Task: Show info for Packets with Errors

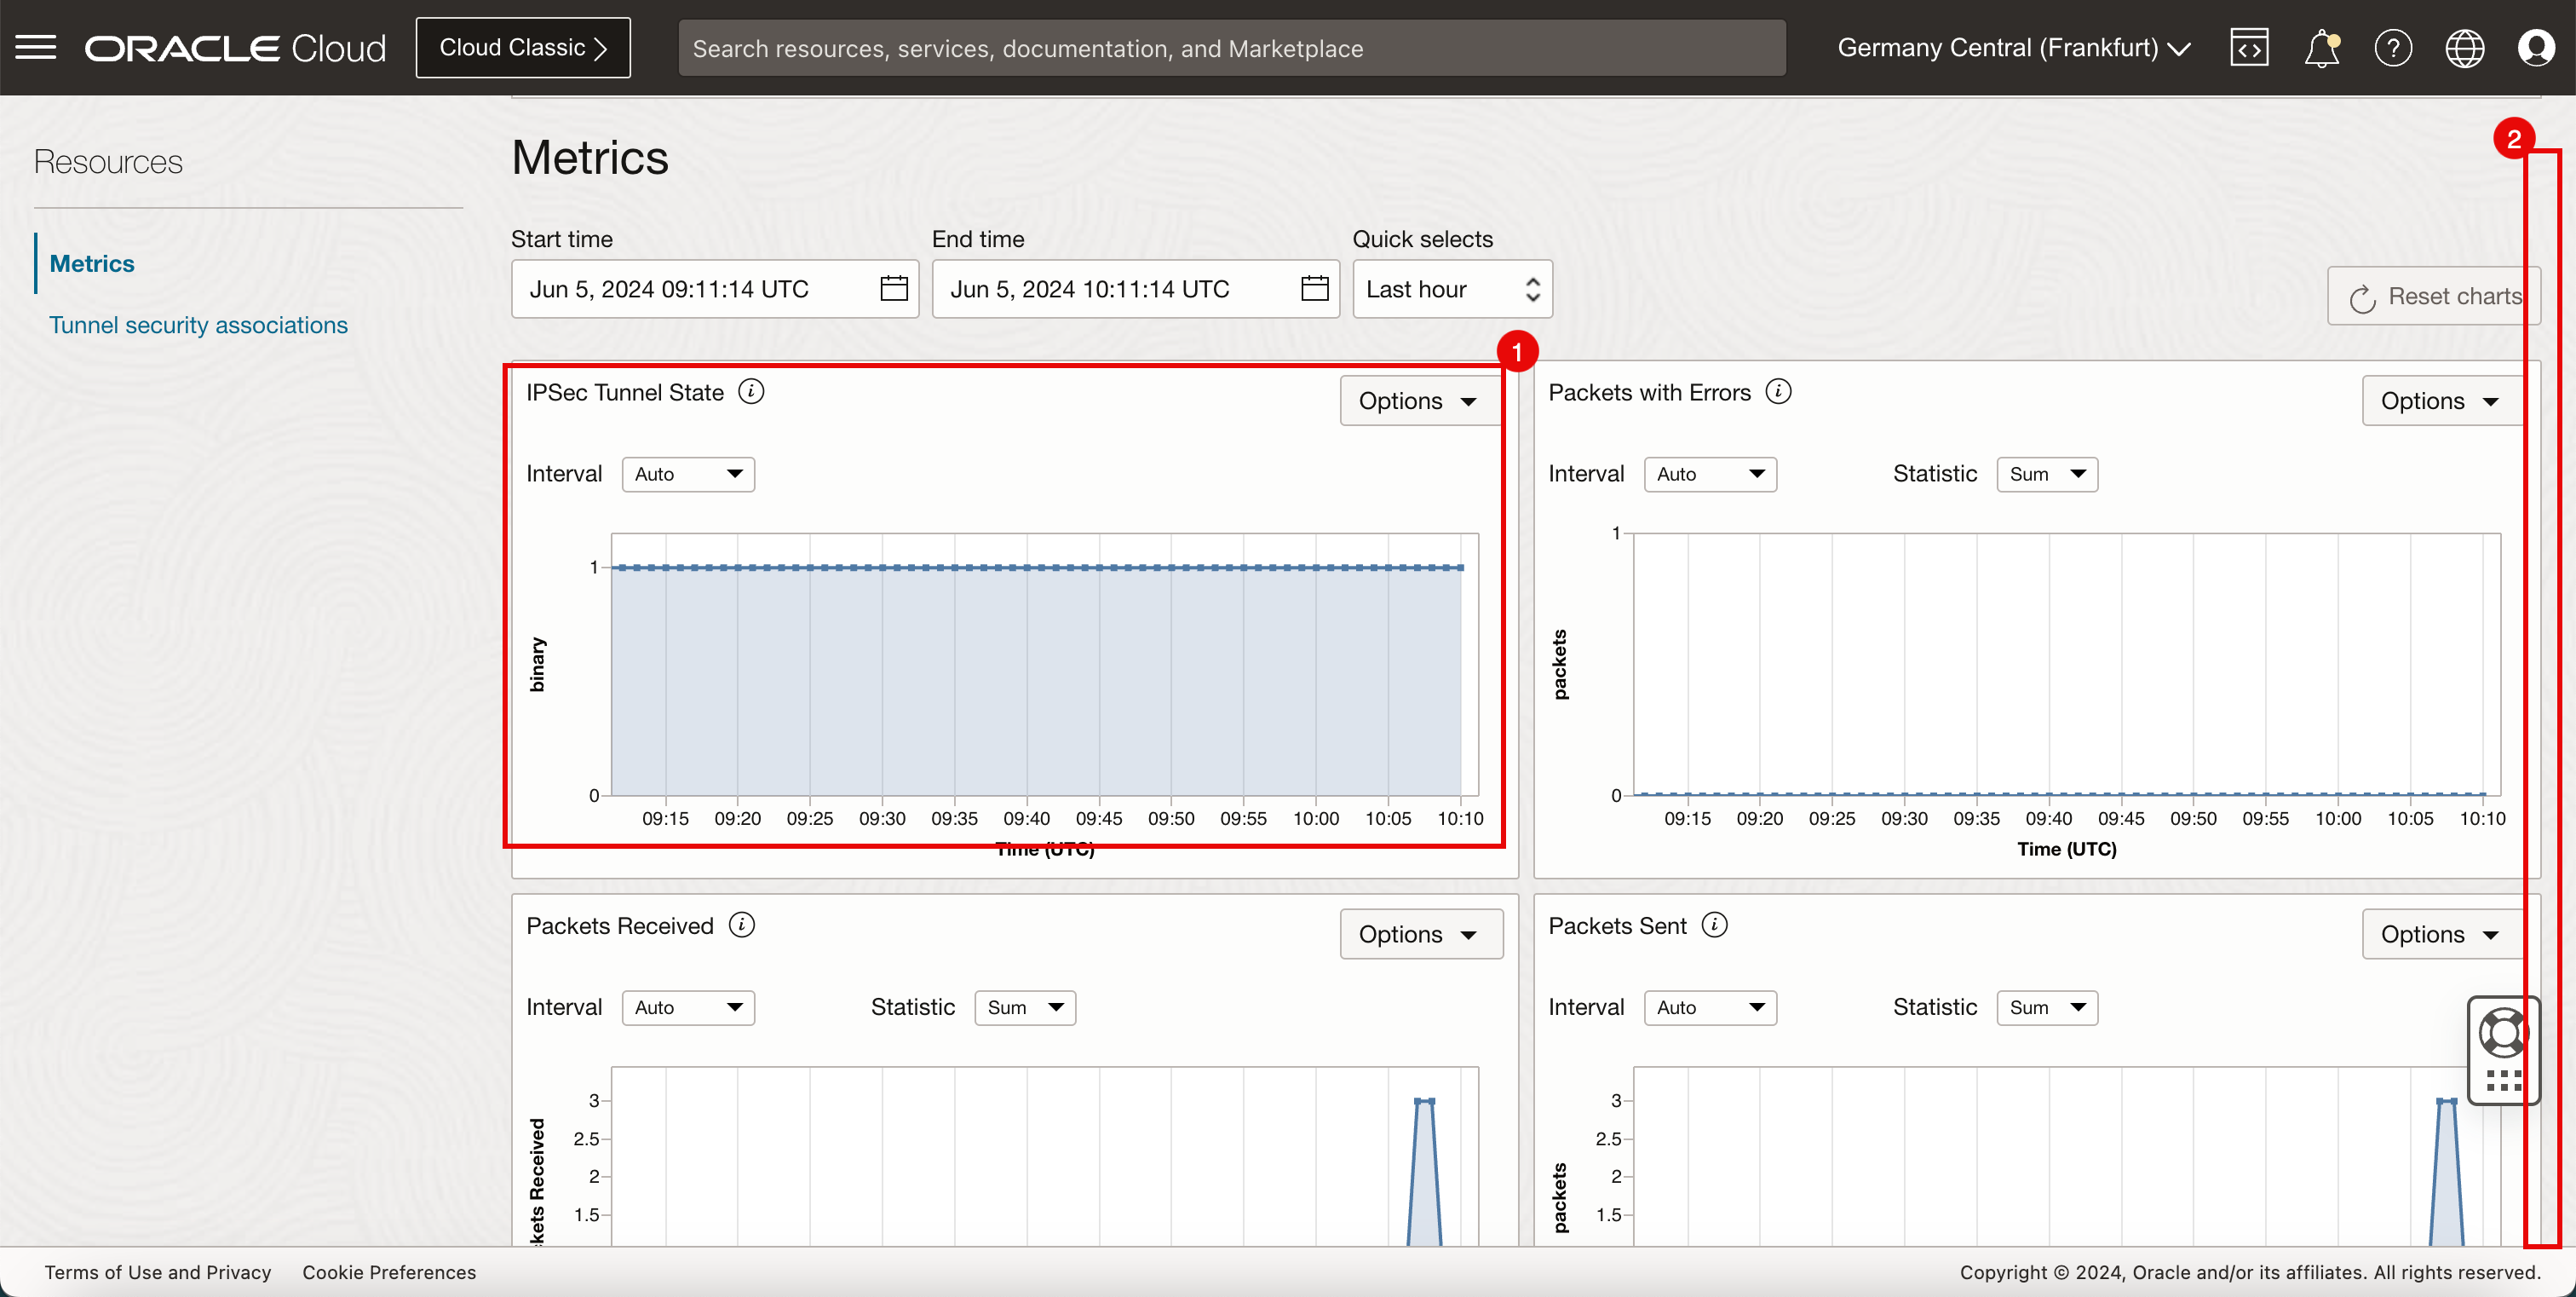Action: (1778, 392)
